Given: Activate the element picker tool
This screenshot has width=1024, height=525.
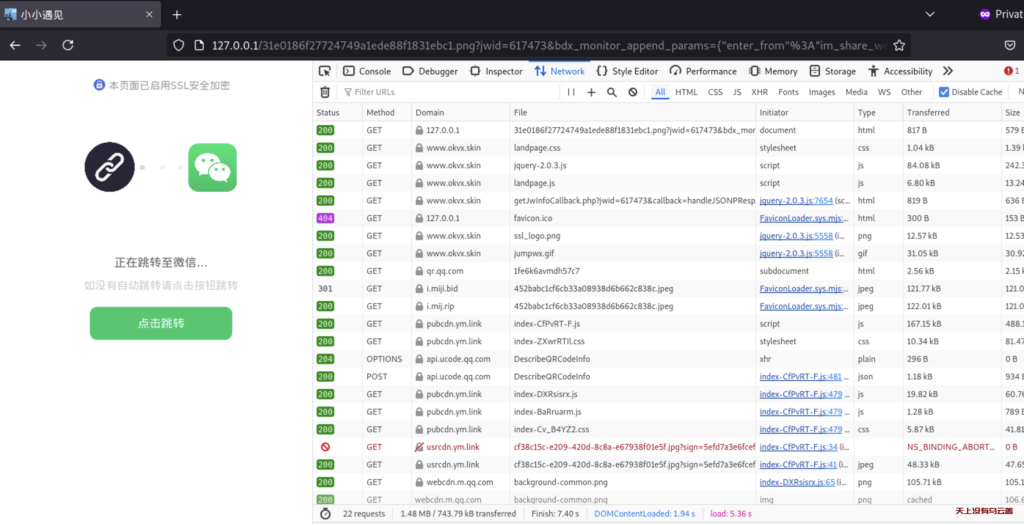Looking at the screenshot, I should coord(325,71).
